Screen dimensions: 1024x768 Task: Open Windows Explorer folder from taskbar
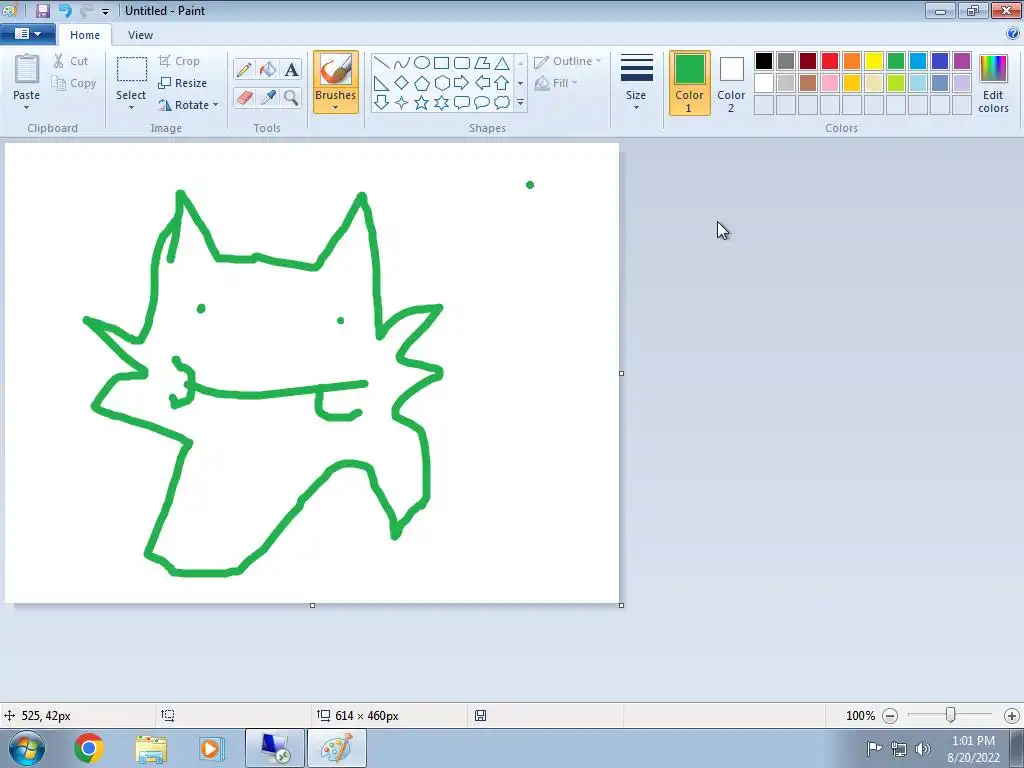(x=151, y=748)
